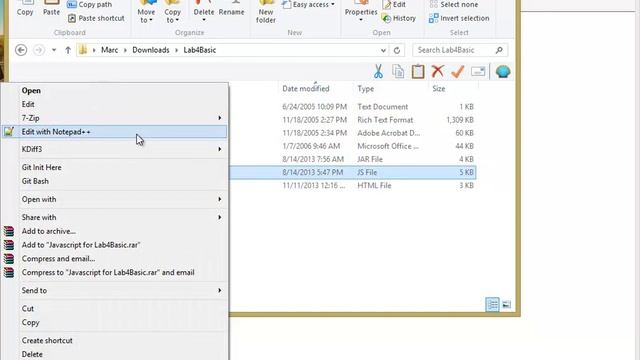640x360 pixels.
Task: Click the Copy to ribbon button
Action: tap(172, 12)
